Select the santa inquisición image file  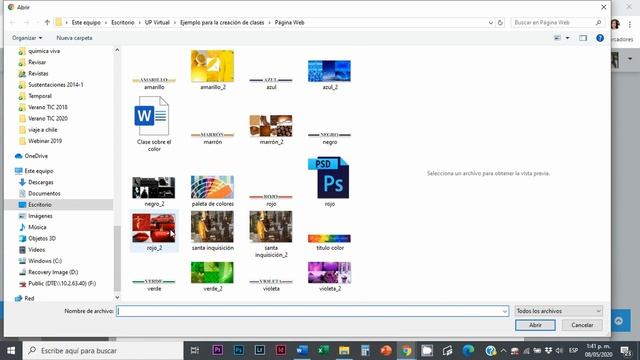coord(212,231)
